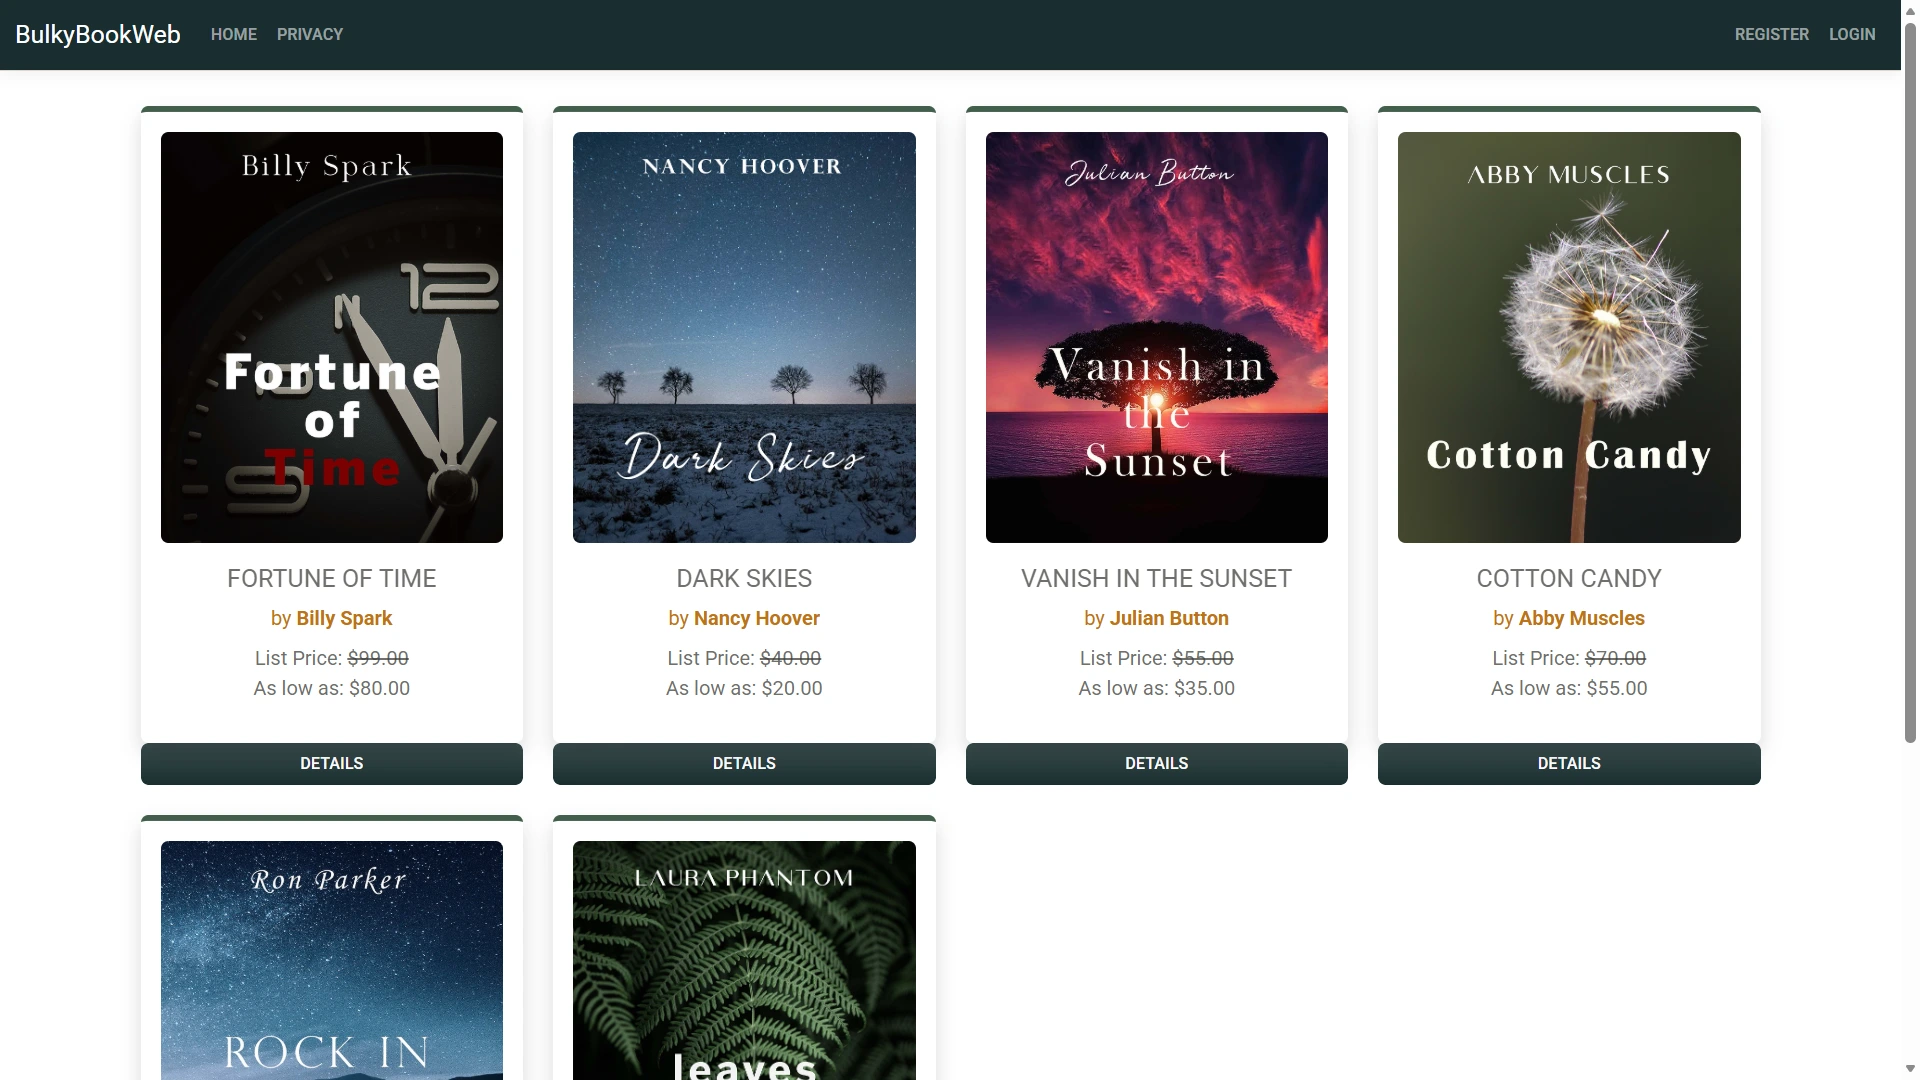The width and height of the screenshot is (1920, 1080).
Task: View details for Dark Skies
Action: click(x=743, y=763)
